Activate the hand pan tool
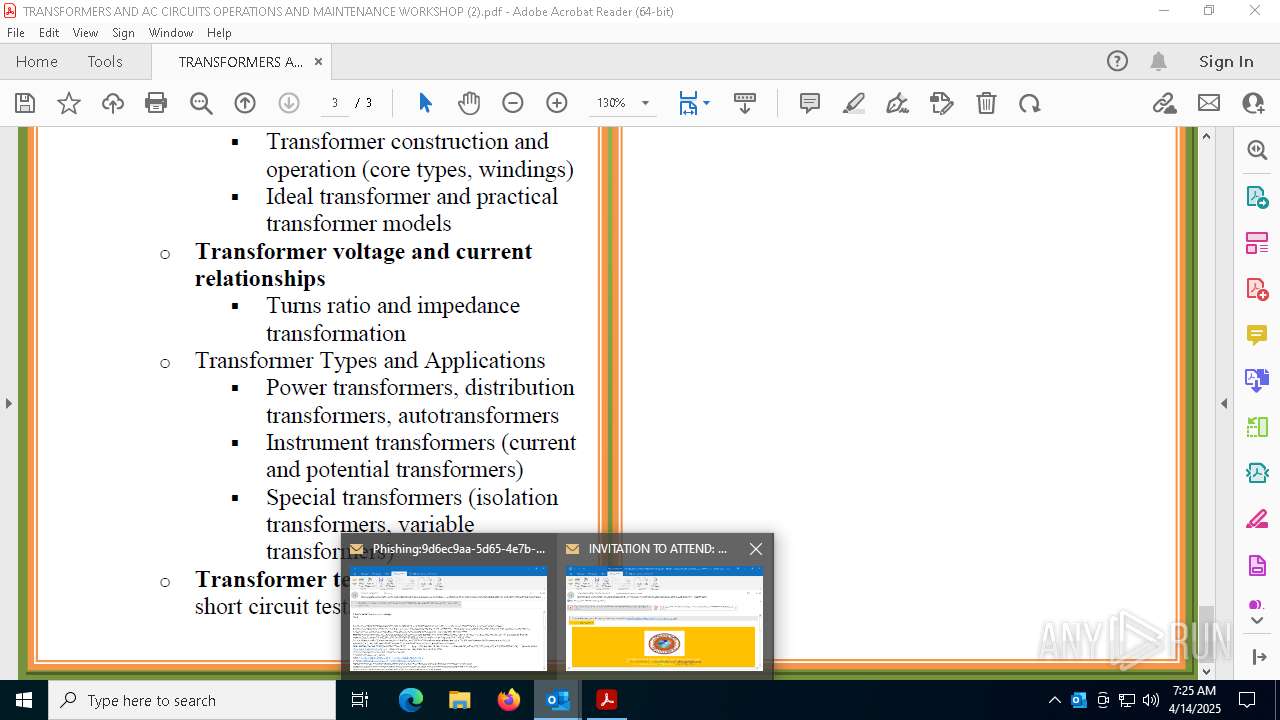Image resolution: width=1280 pixels, height=720 pixels. 469,103
